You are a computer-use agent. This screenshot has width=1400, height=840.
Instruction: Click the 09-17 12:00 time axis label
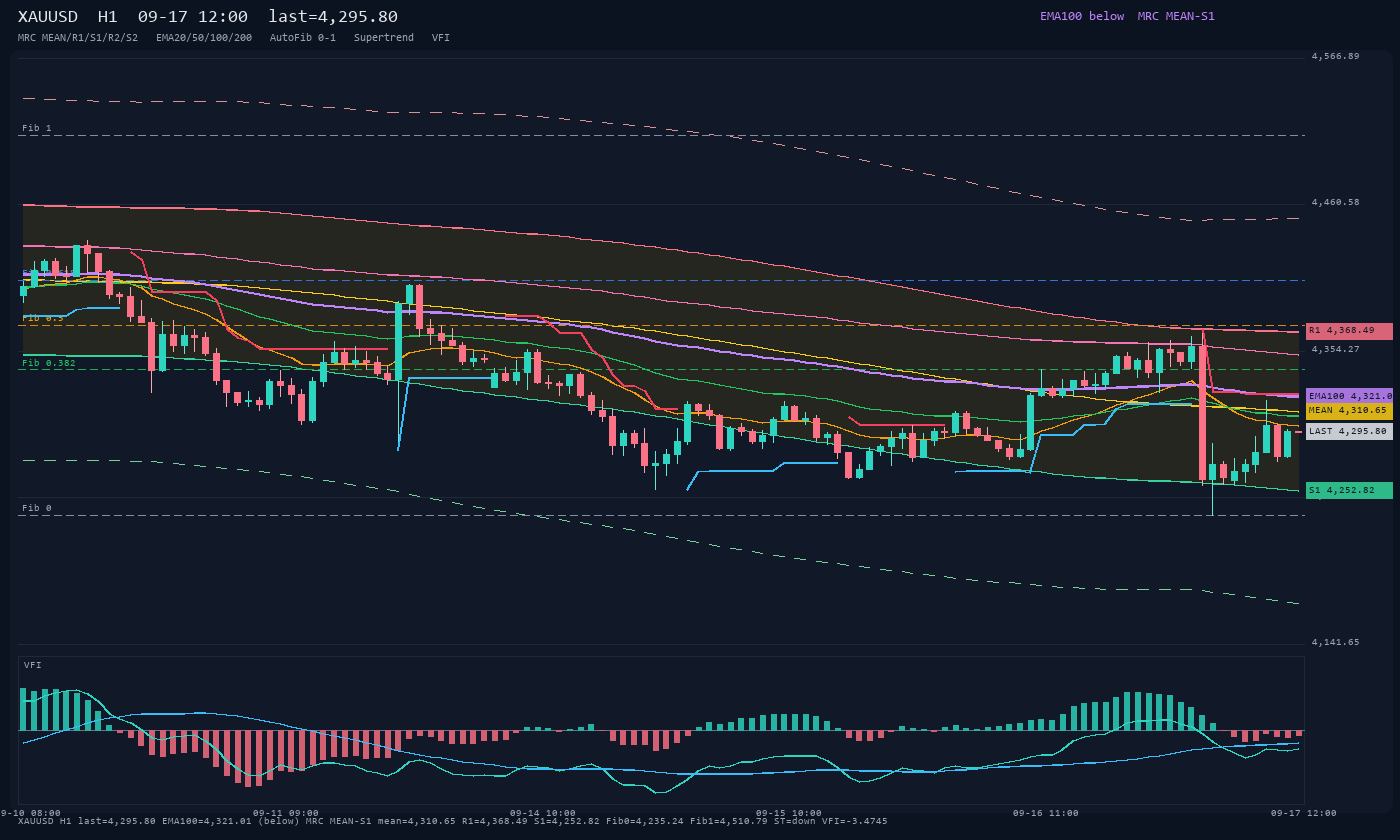coord(1304,813)
